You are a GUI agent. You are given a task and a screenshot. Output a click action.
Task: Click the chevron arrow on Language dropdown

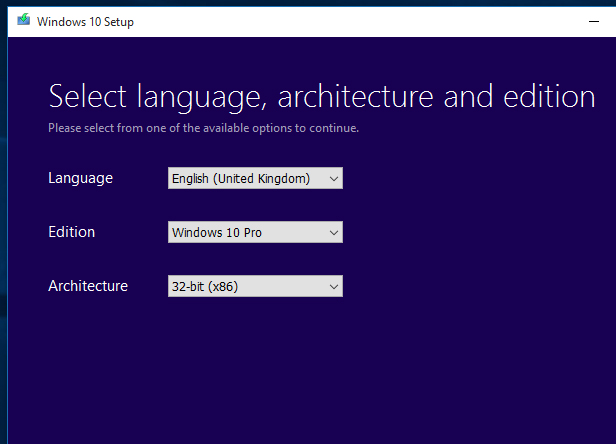tap(334, 178)
